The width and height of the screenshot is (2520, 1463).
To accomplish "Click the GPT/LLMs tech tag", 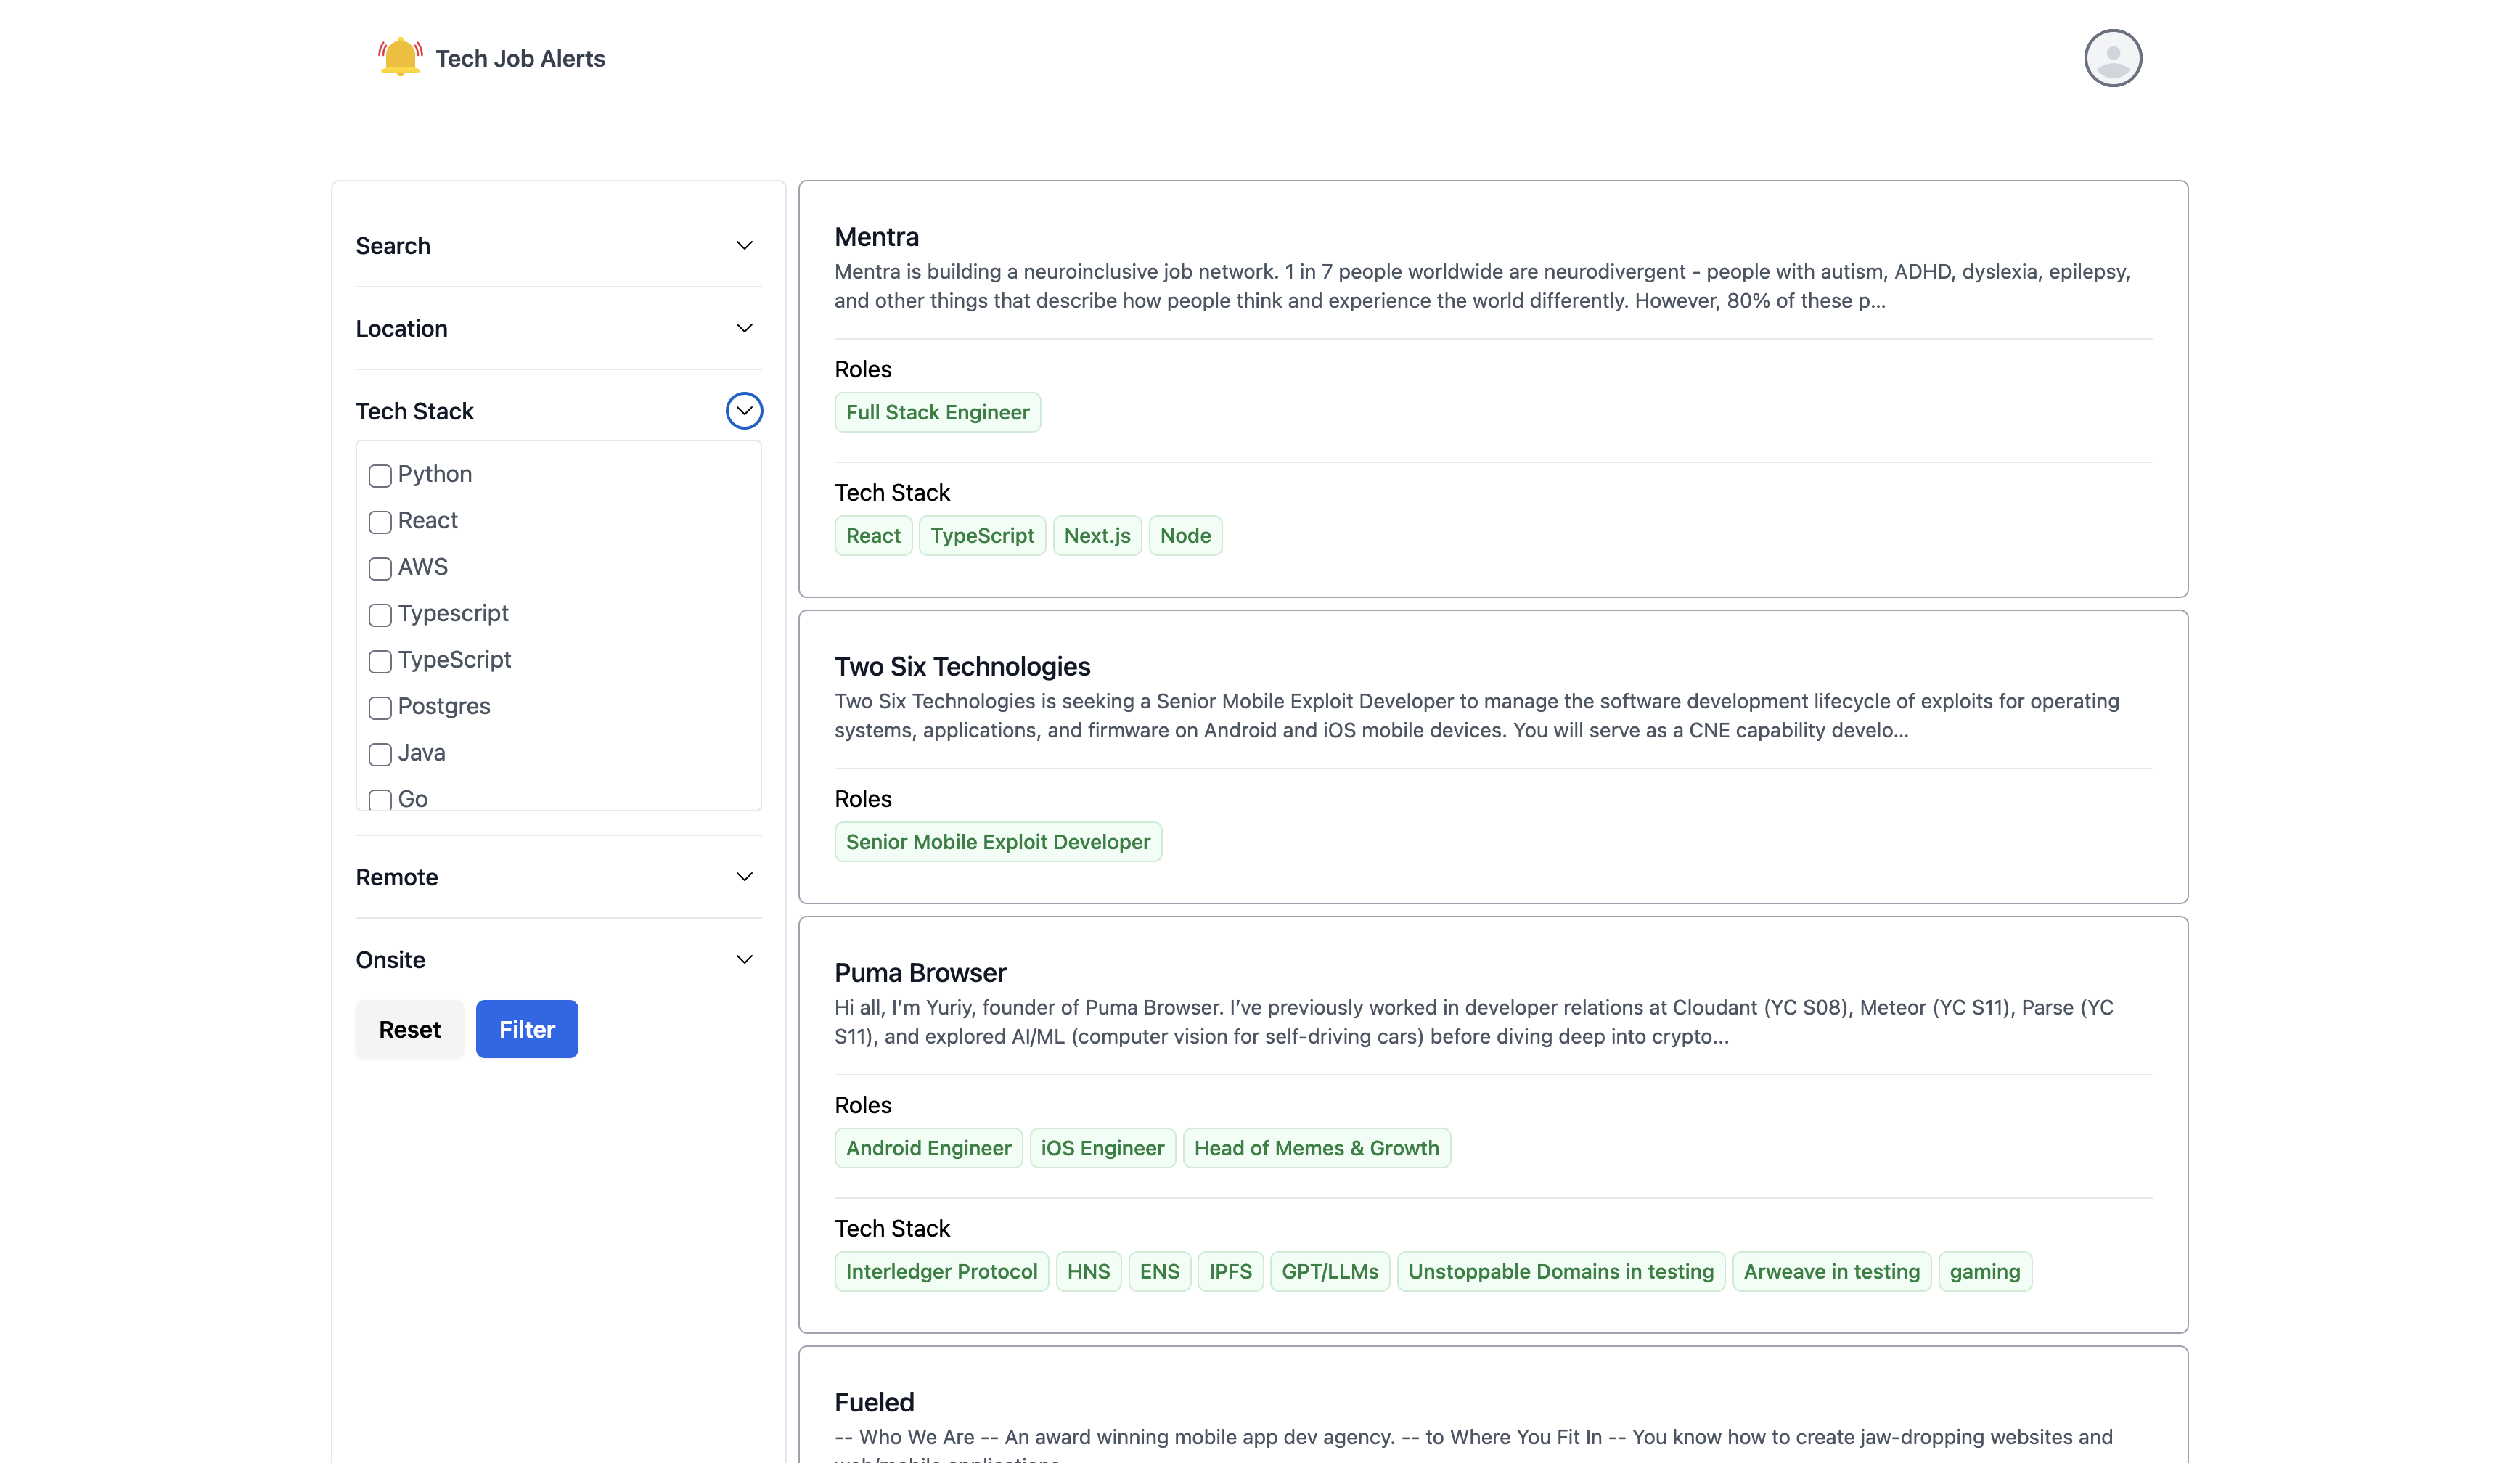I will [1330, 1272].
